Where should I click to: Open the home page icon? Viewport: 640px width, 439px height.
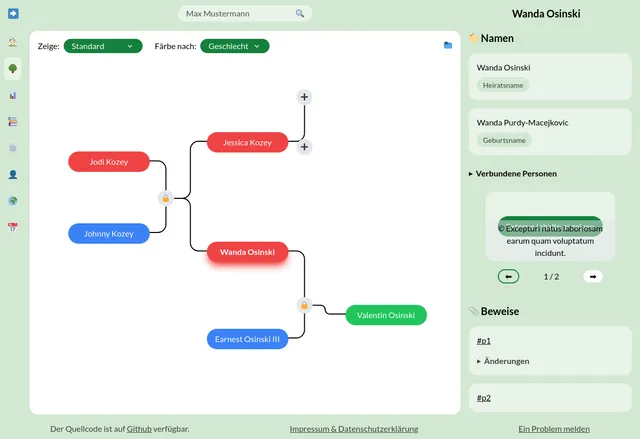[13, 43]
